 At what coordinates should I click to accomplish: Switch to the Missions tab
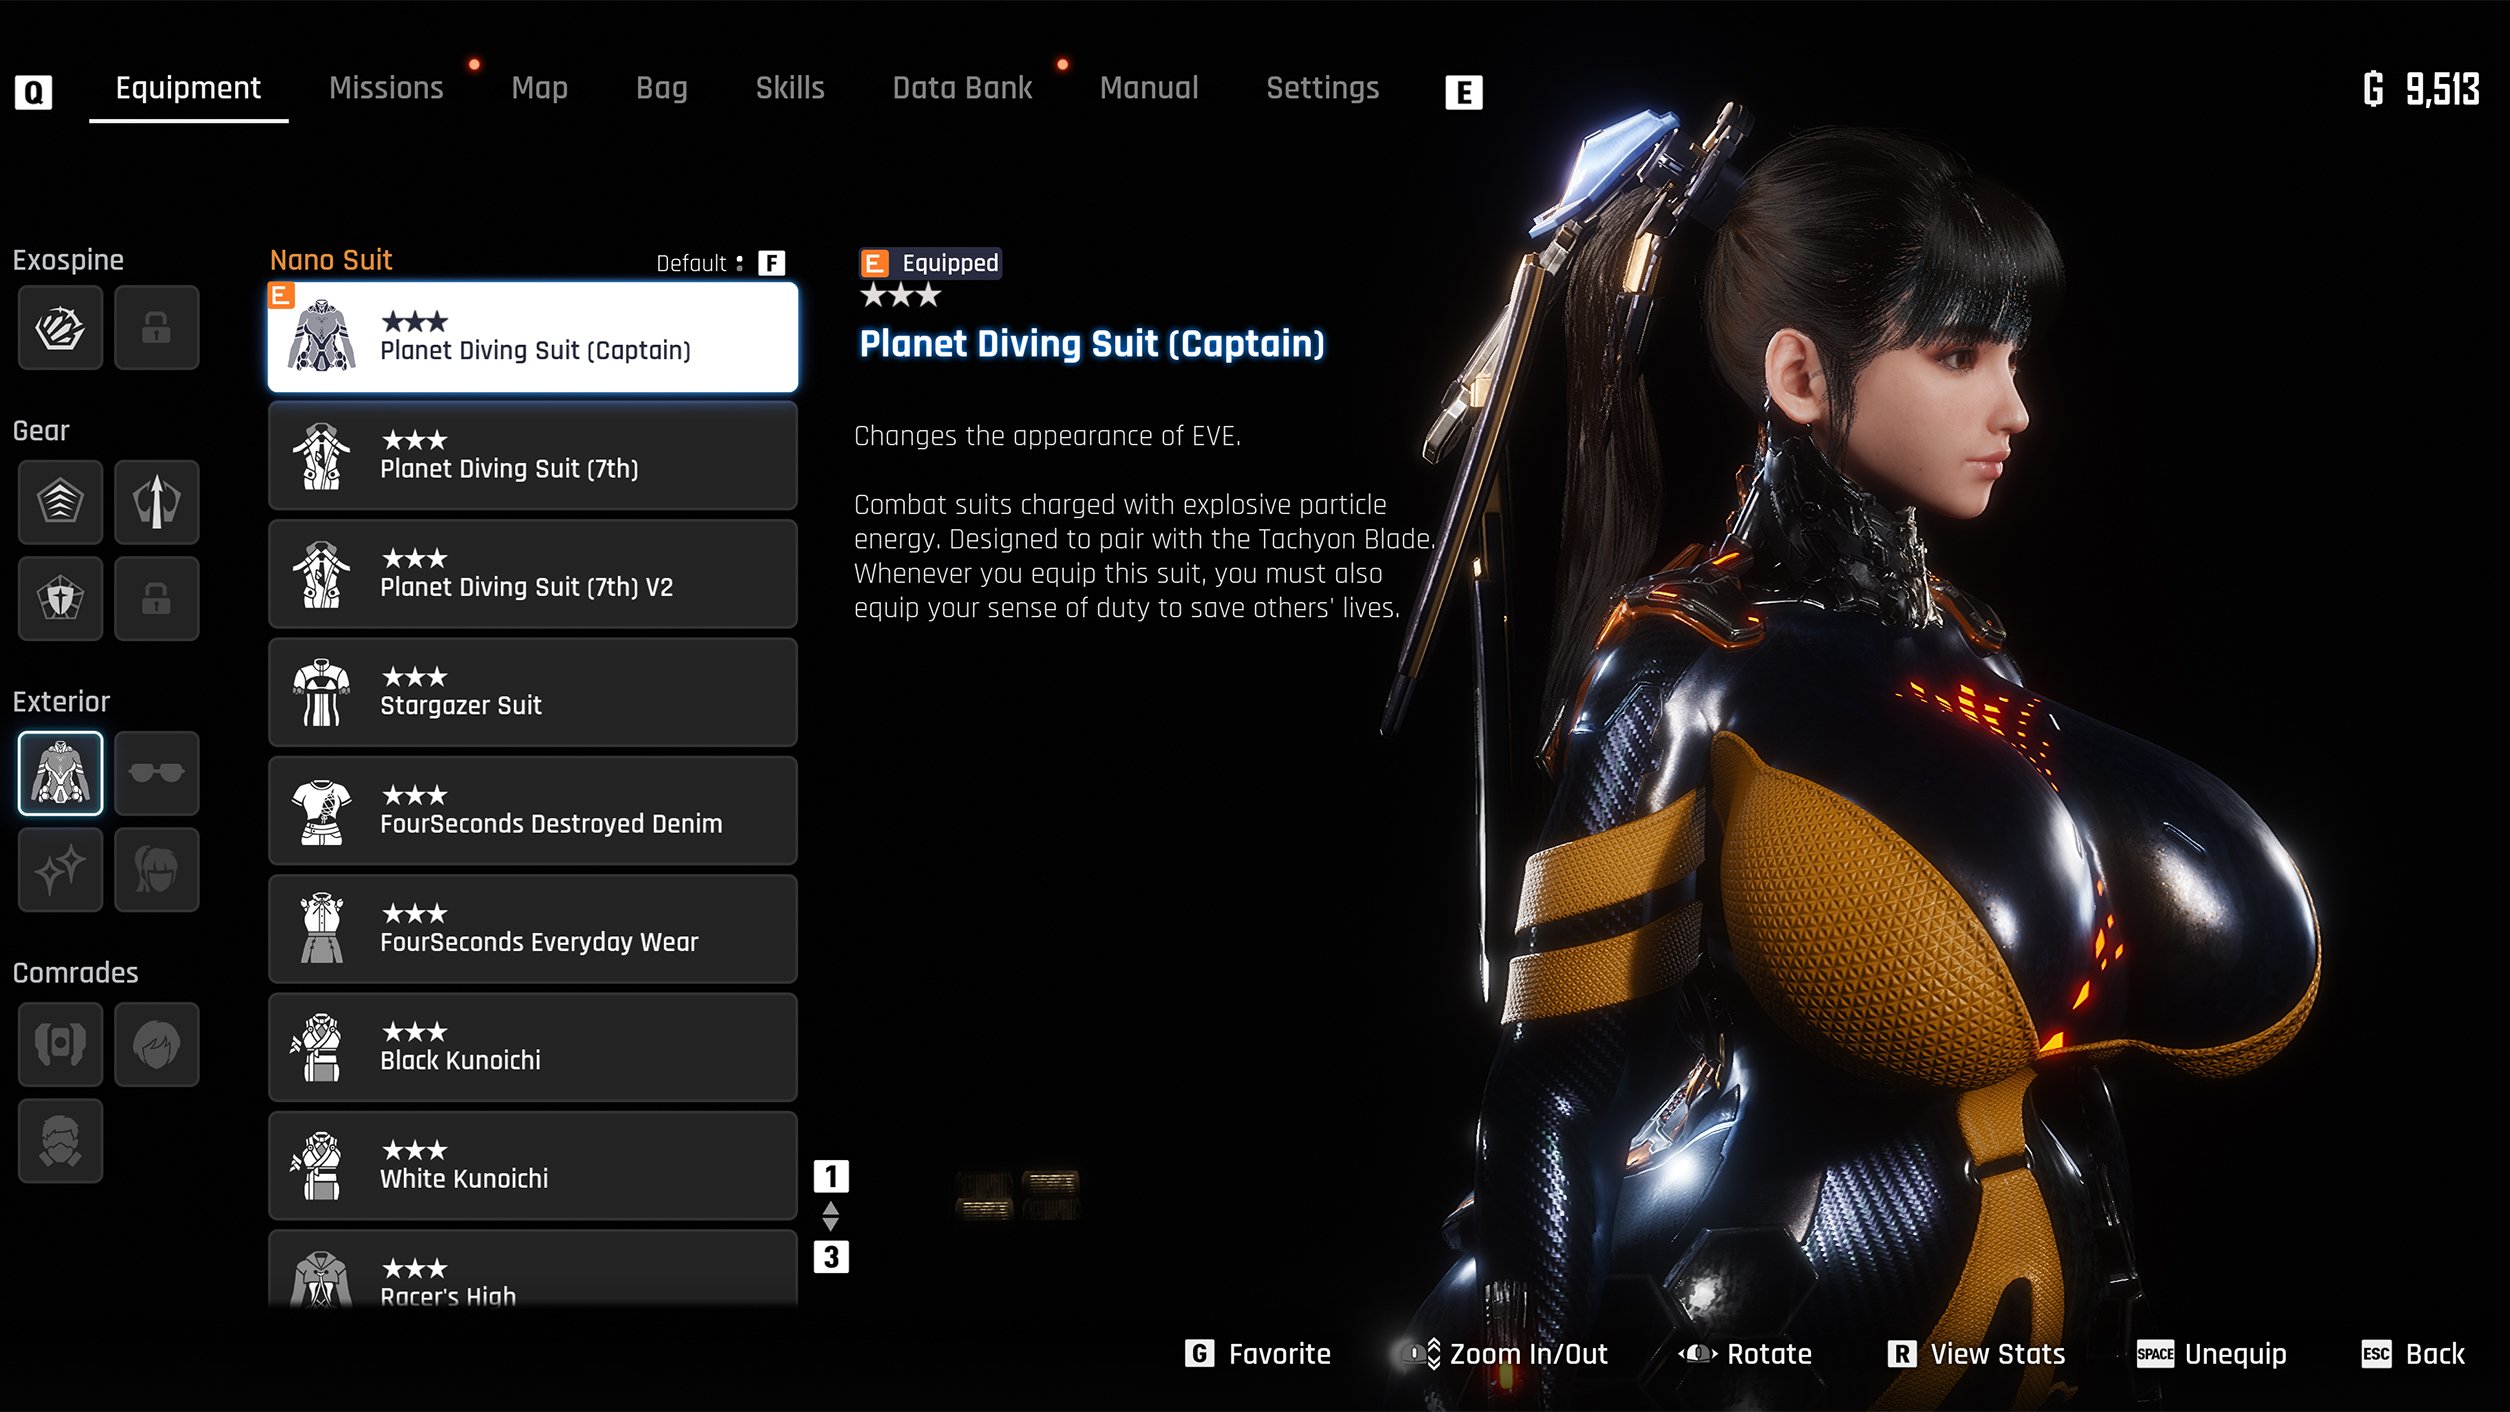pyautogui.click(x=386, y=88)
